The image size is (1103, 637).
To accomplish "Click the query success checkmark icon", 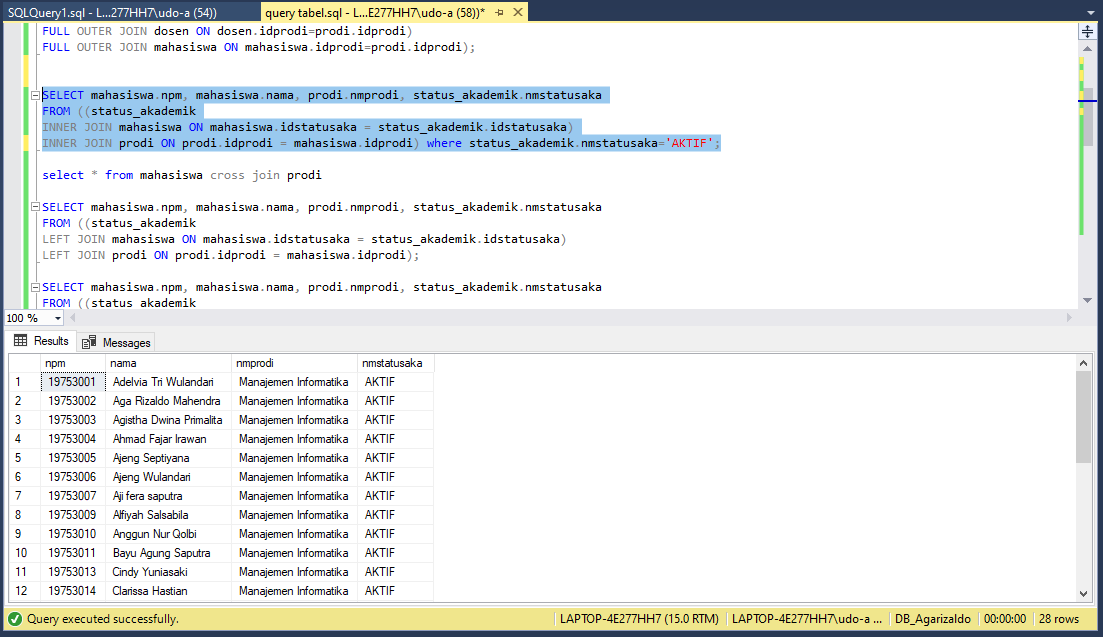I will (15, 619).
